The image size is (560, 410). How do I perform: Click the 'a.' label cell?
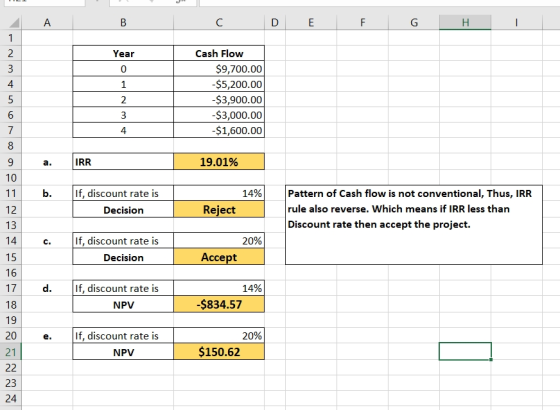pyautogui.click(x=47, y=162)
